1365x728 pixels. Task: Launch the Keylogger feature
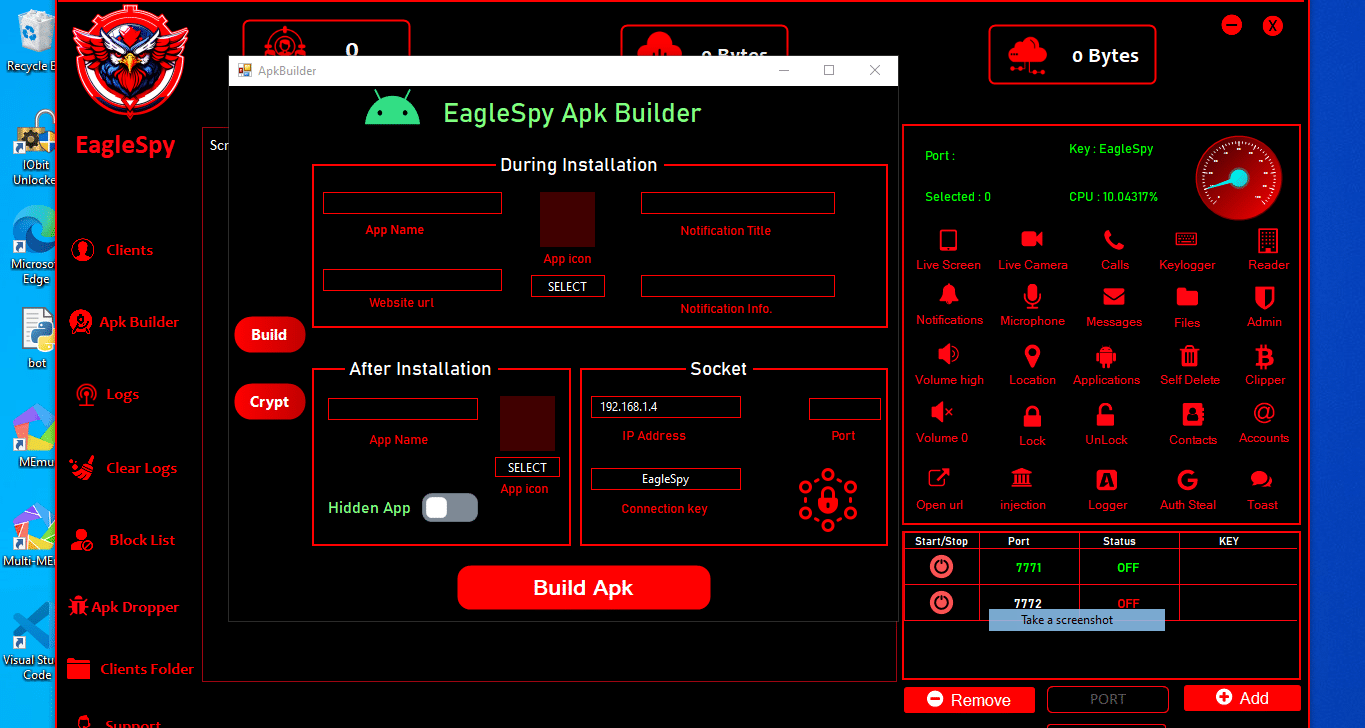[x=1186, y=247]
